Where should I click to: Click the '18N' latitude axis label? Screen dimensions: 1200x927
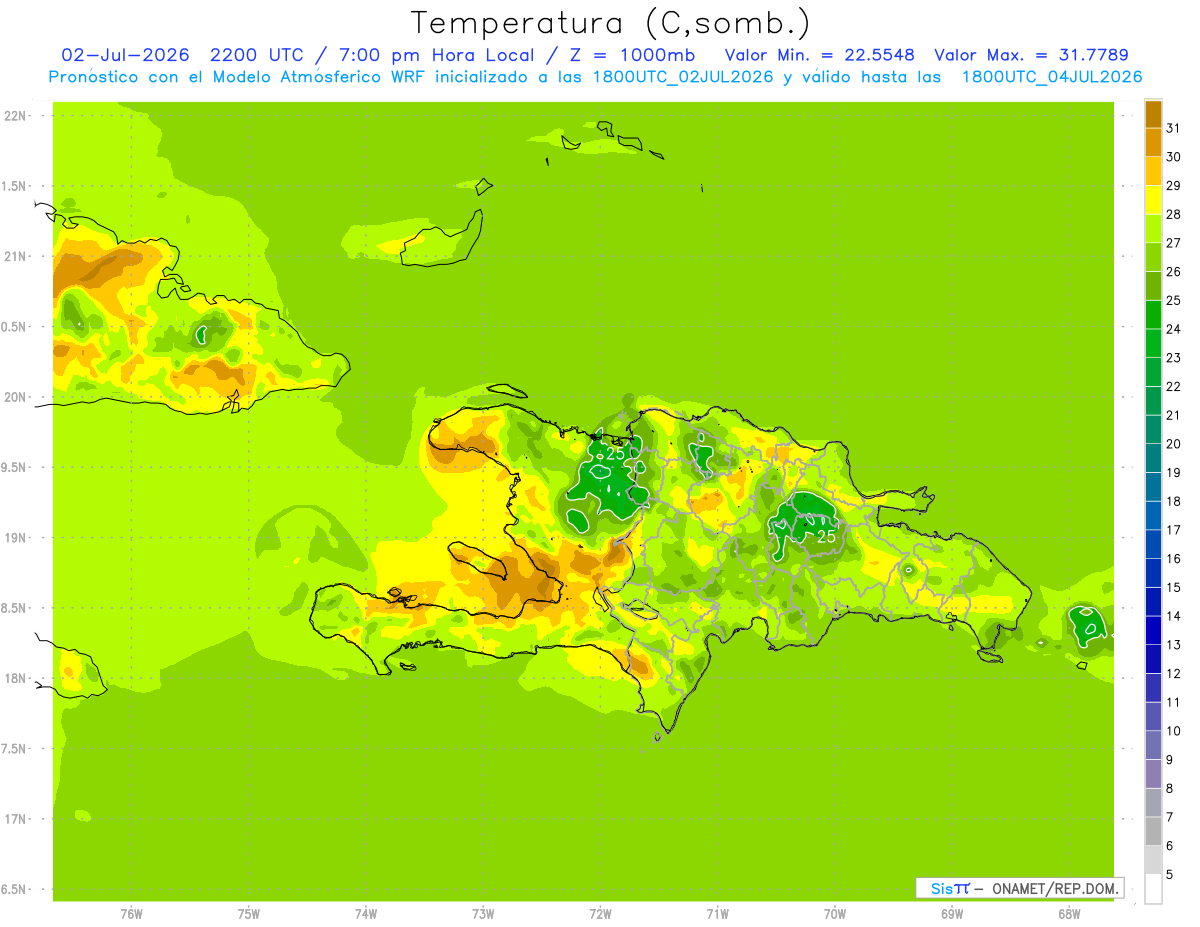[15, 679]
